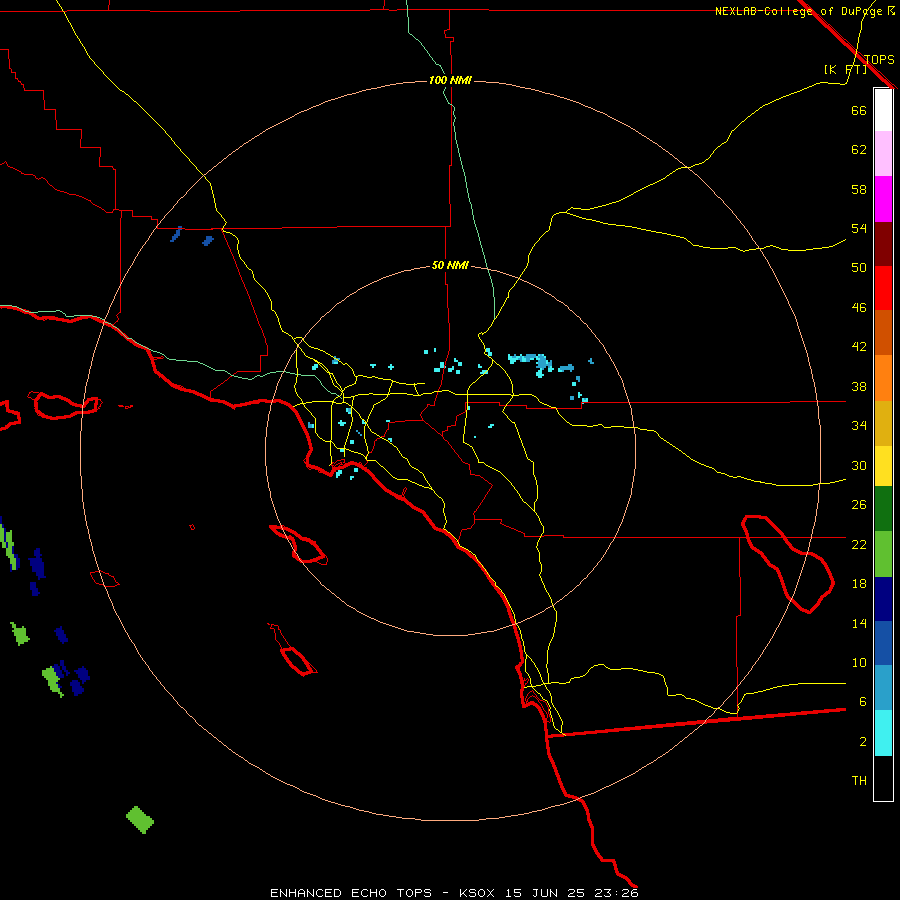The height and width of the screenshot is (900, 900).
Task: Choose the dark maroon legend swatch
Action: pos(883,243)
